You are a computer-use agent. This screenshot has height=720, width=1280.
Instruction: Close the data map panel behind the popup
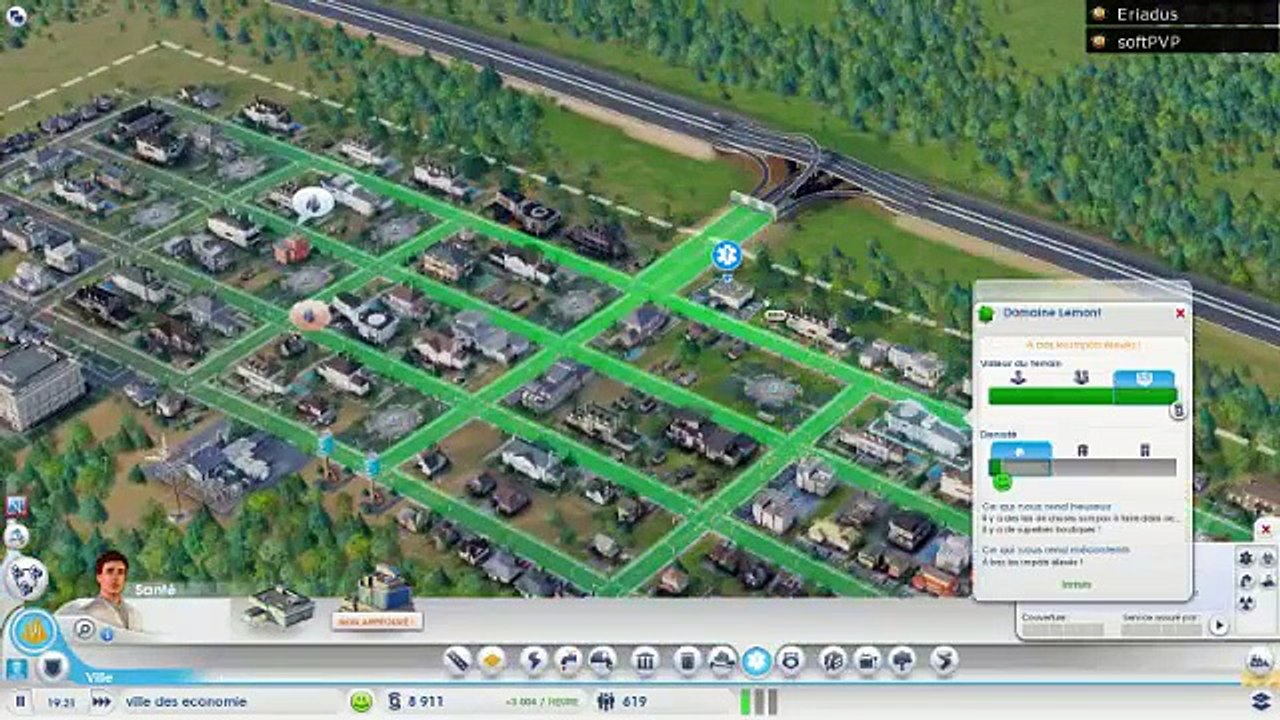tap(1265, 529)
